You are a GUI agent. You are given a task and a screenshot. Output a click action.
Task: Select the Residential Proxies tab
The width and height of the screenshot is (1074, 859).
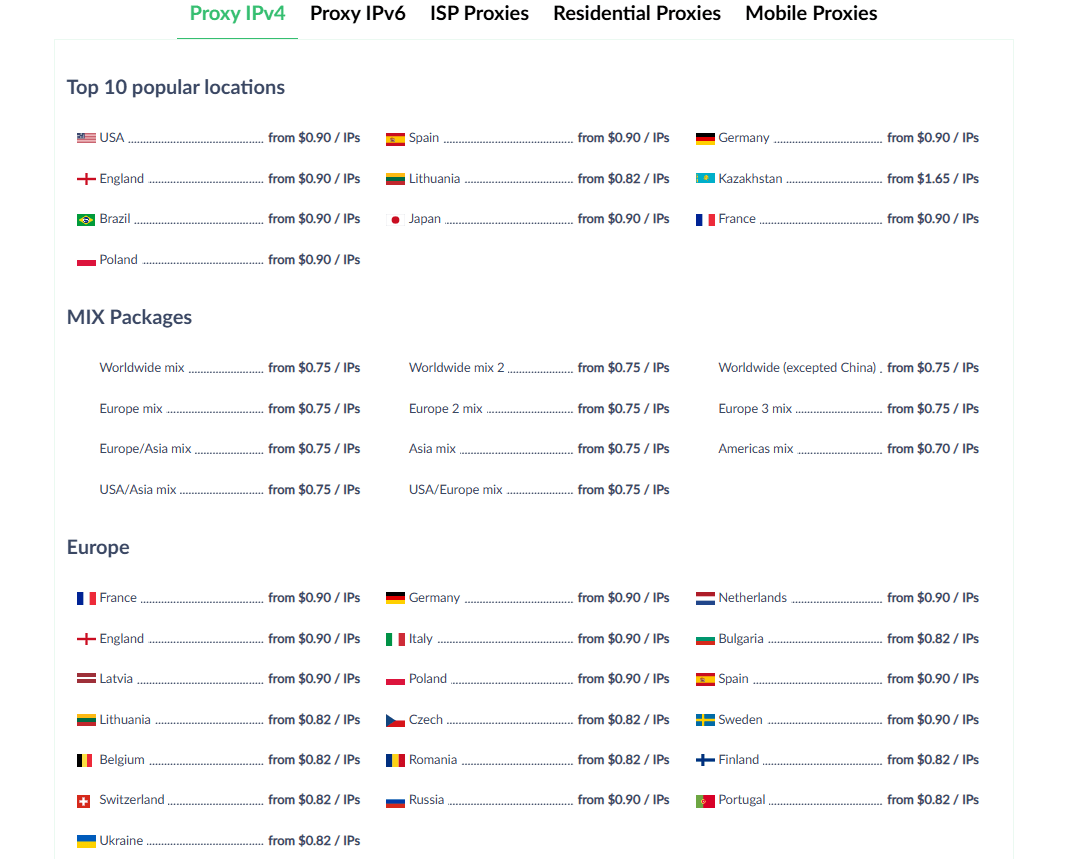point(637,14)
